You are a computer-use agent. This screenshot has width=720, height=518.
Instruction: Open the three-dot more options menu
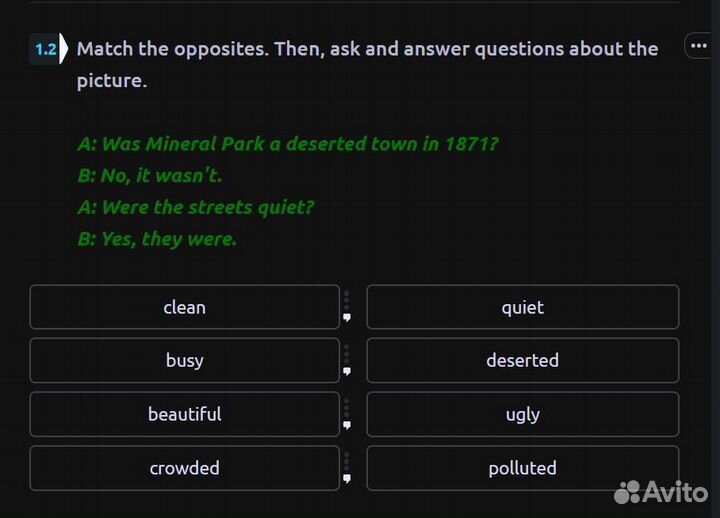click(x=698, y=46)
